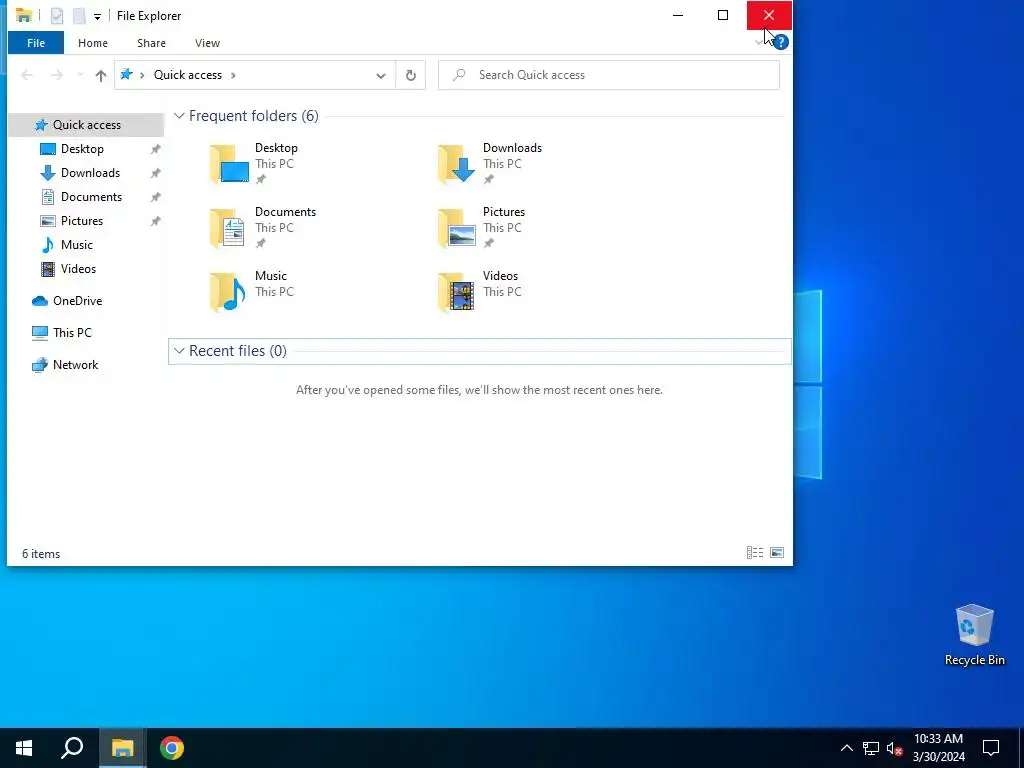Screen dimensions: 1024x768
Task: Launch Google Chrome from the taskbar
Action: [x=172, y=748]
